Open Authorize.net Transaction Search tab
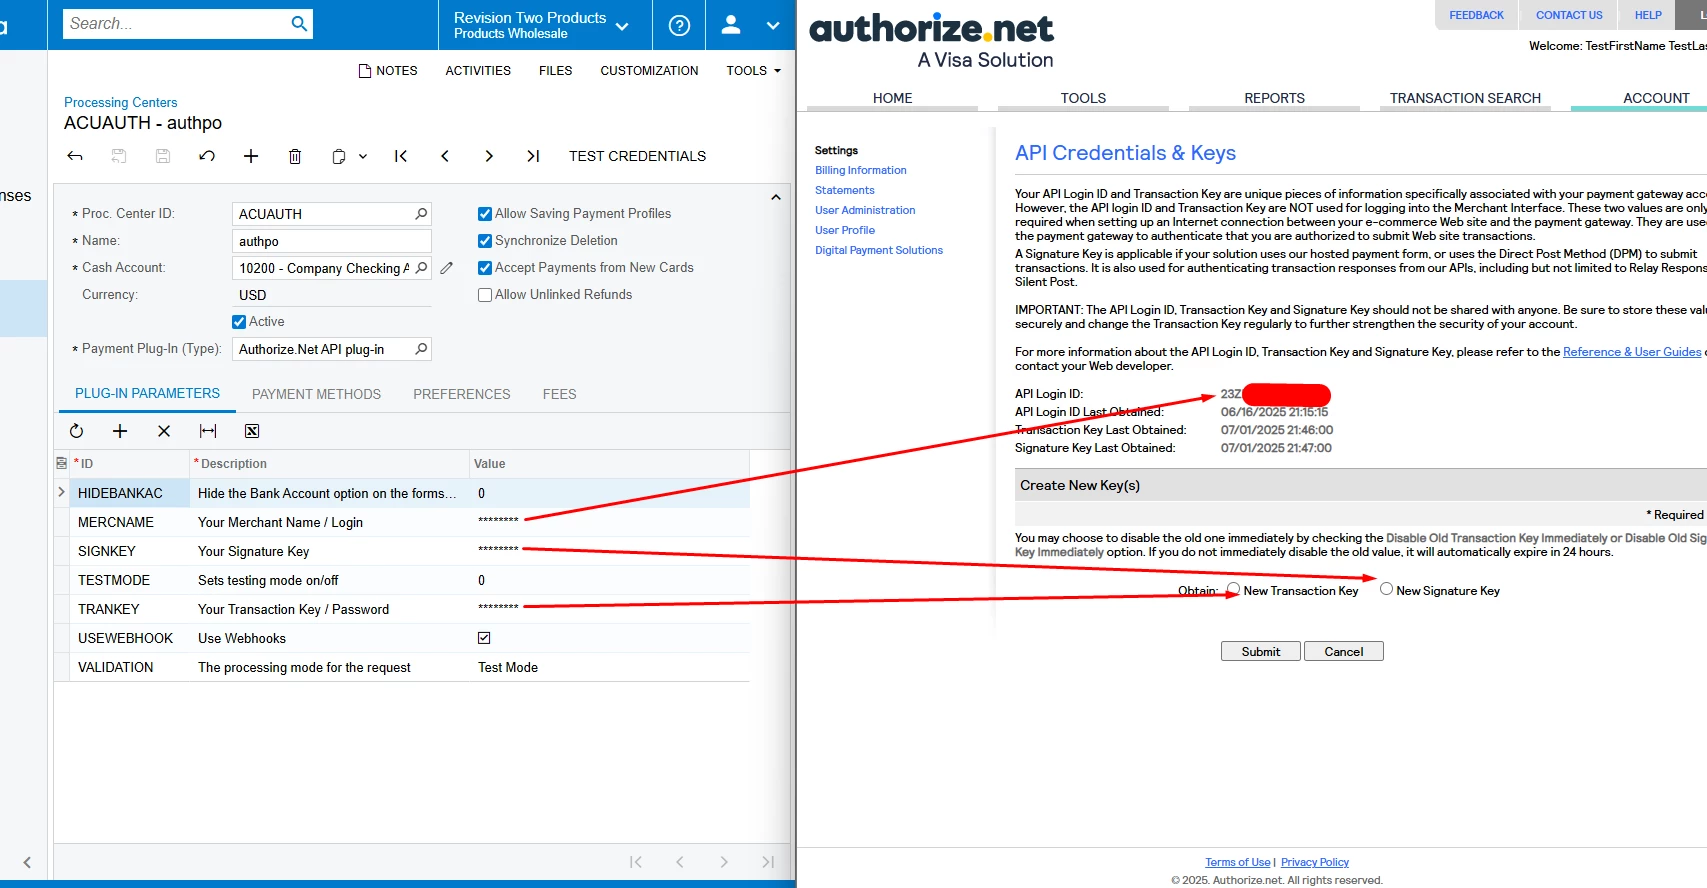This screenshot has width=1707, height=888. (x=1465, y=98)
